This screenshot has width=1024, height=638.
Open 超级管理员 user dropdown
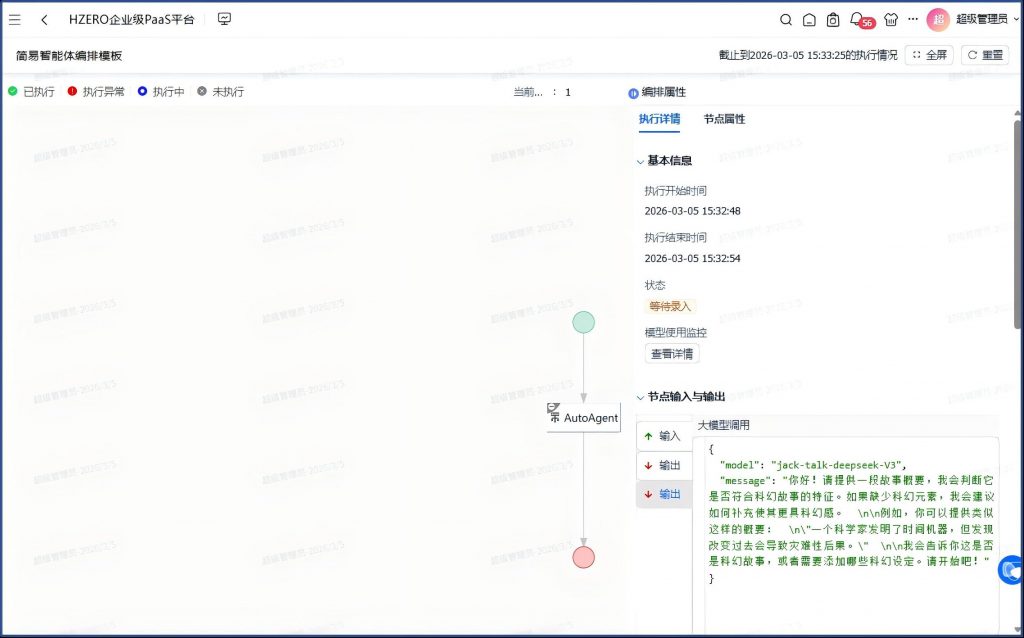click(x=980, y=19)
